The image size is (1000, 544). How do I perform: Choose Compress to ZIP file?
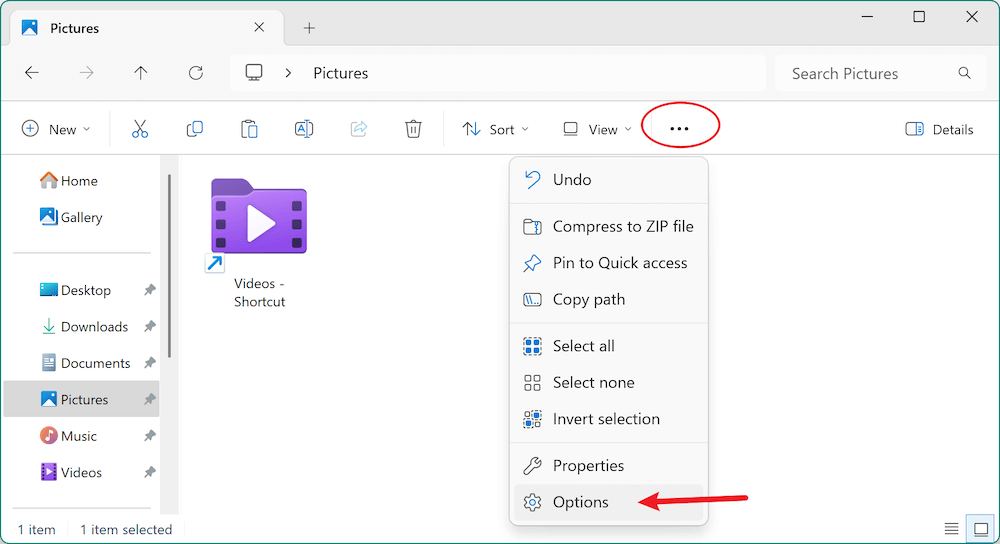tap(609, 226)
